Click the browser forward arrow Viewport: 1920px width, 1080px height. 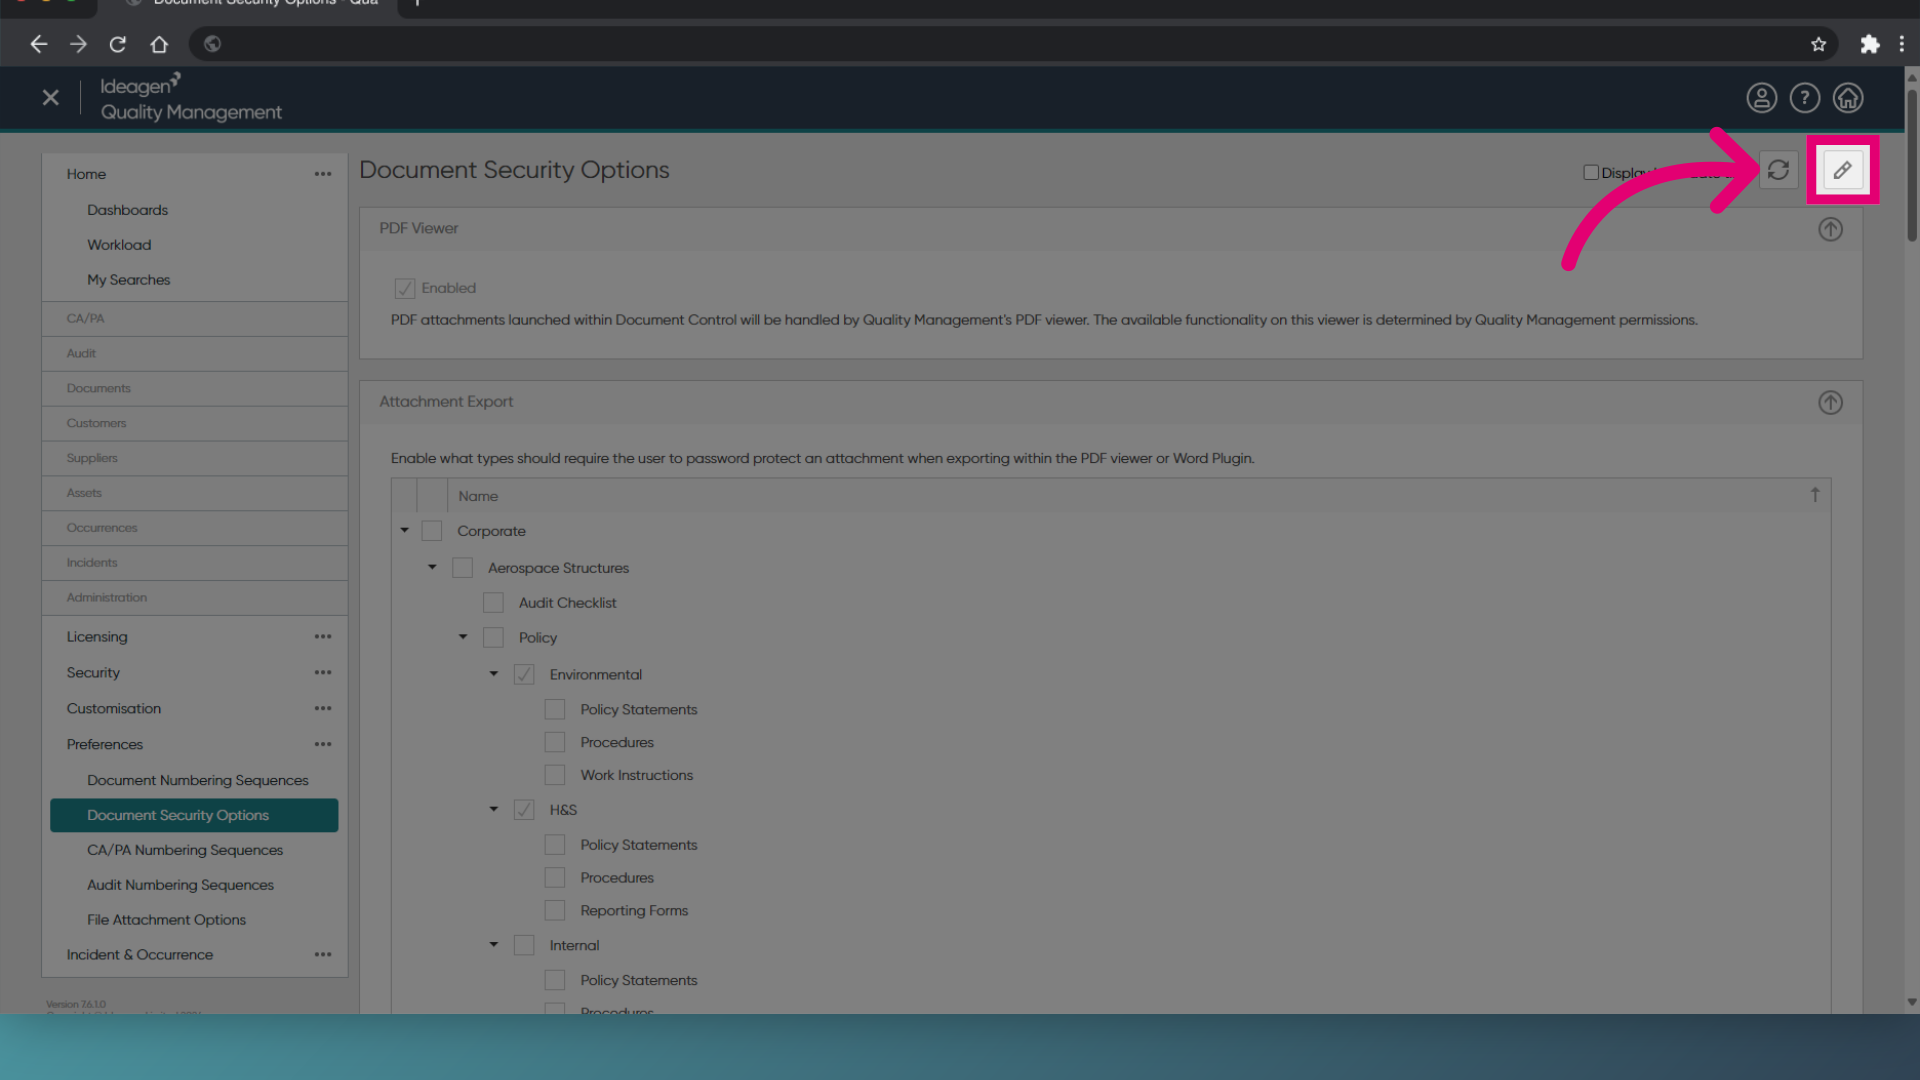pyautogui.click(x=78, y=44)
